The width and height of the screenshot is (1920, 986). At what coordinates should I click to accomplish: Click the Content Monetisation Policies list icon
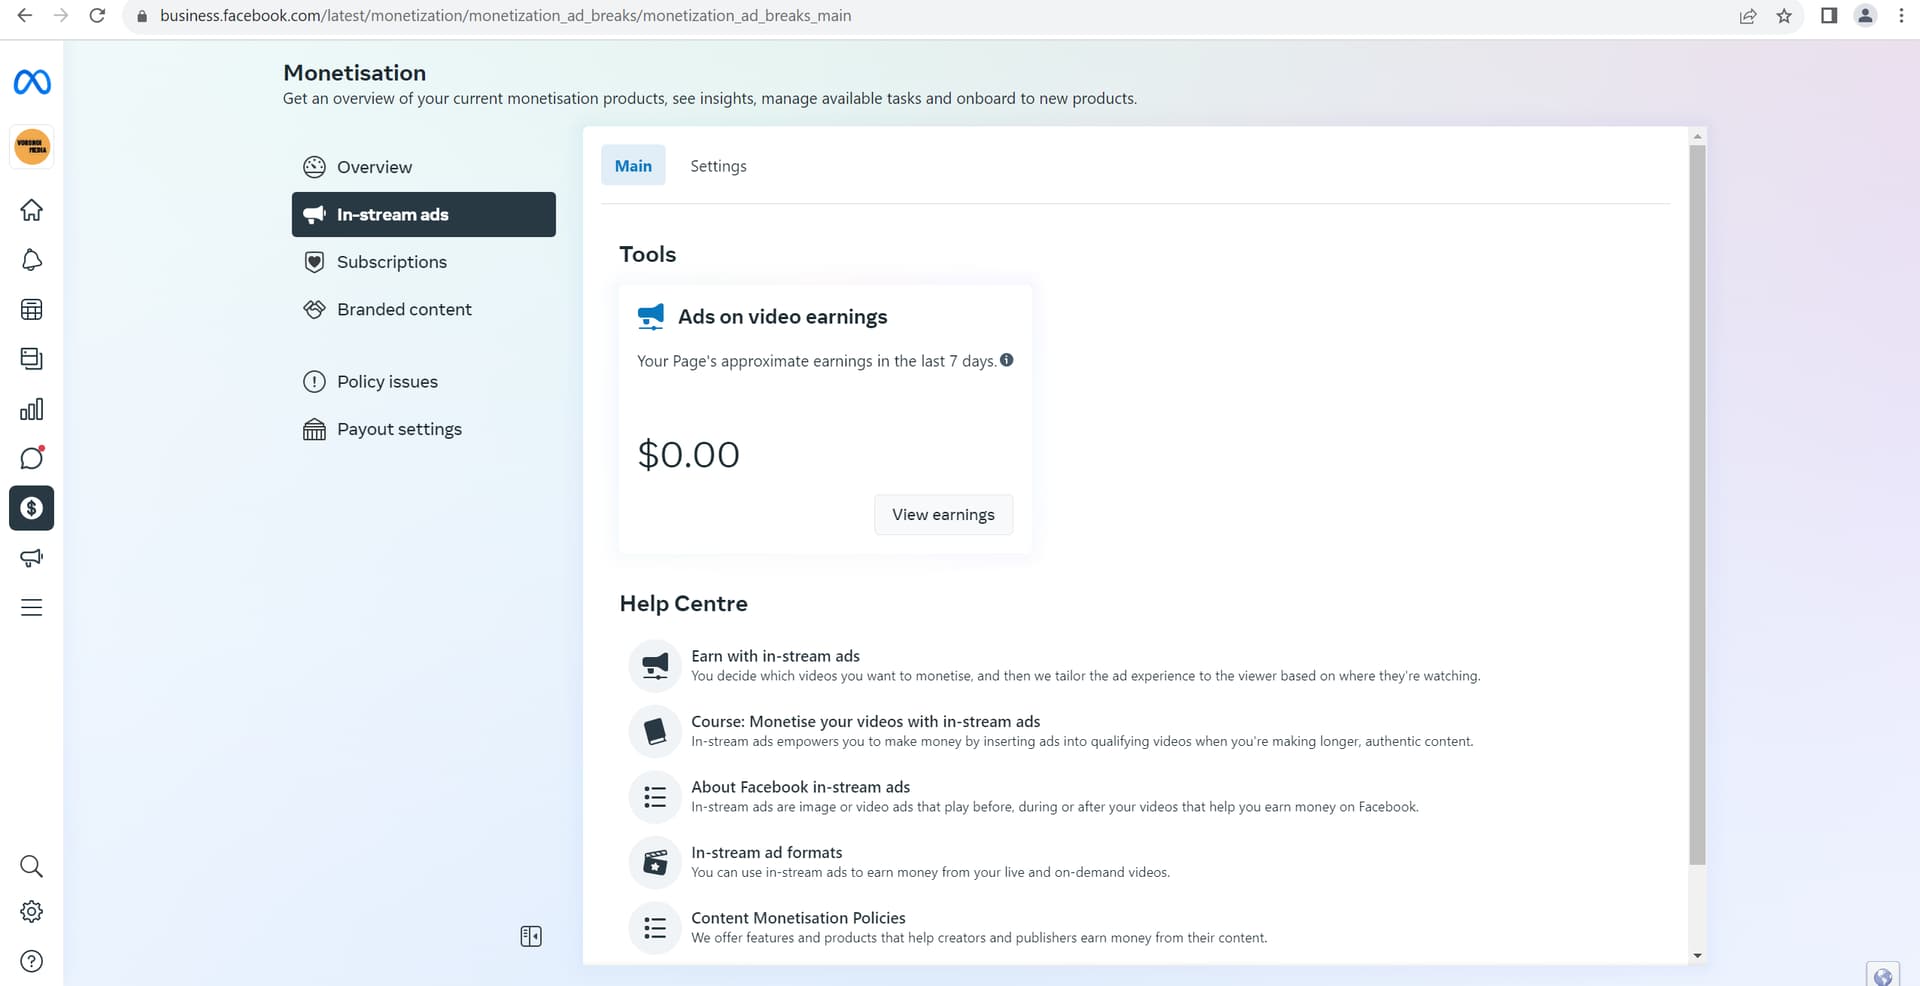(x=655, y=928)
